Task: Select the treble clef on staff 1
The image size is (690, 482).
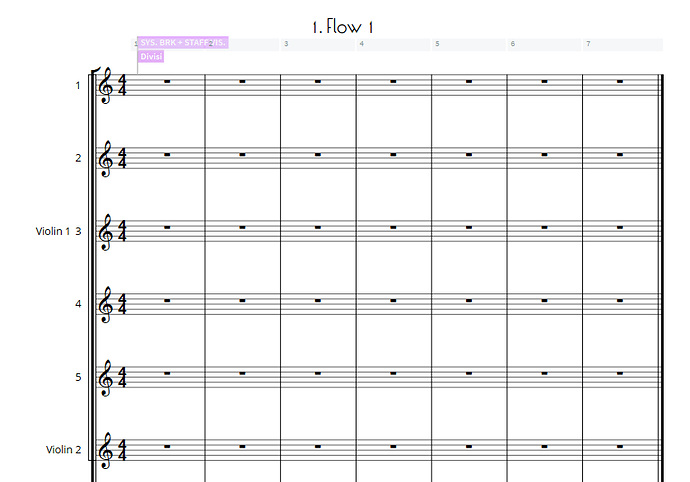Action: [105, 87]
